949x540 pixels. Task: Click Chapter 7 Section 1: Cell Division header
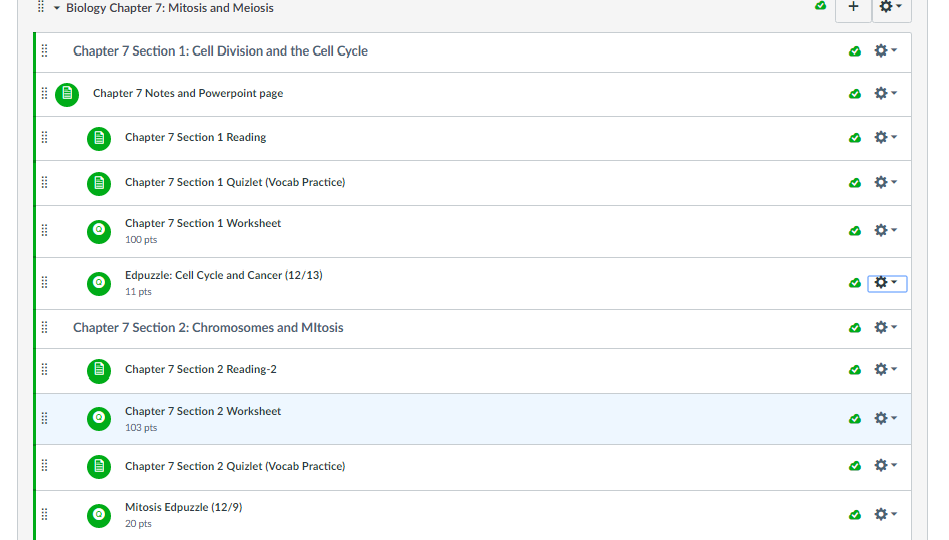[220, 51]
